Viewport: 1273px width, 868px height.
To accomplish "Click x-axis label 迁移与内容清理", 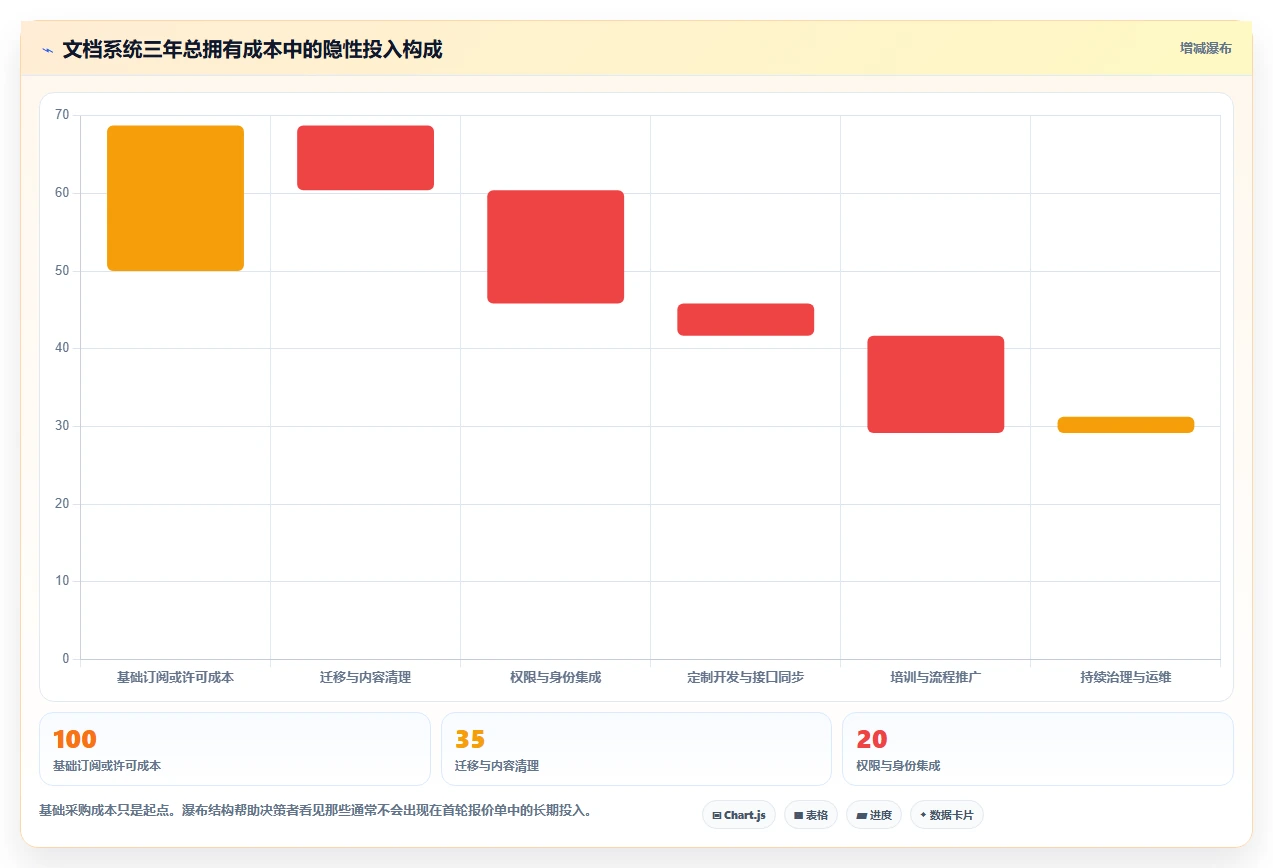I will 365,677.
